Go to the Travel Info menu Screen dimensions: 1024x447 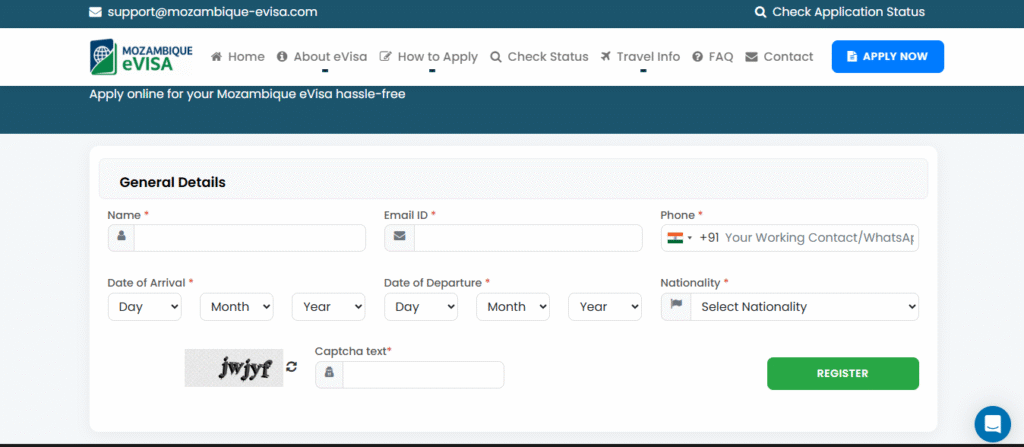click(641, 57)
